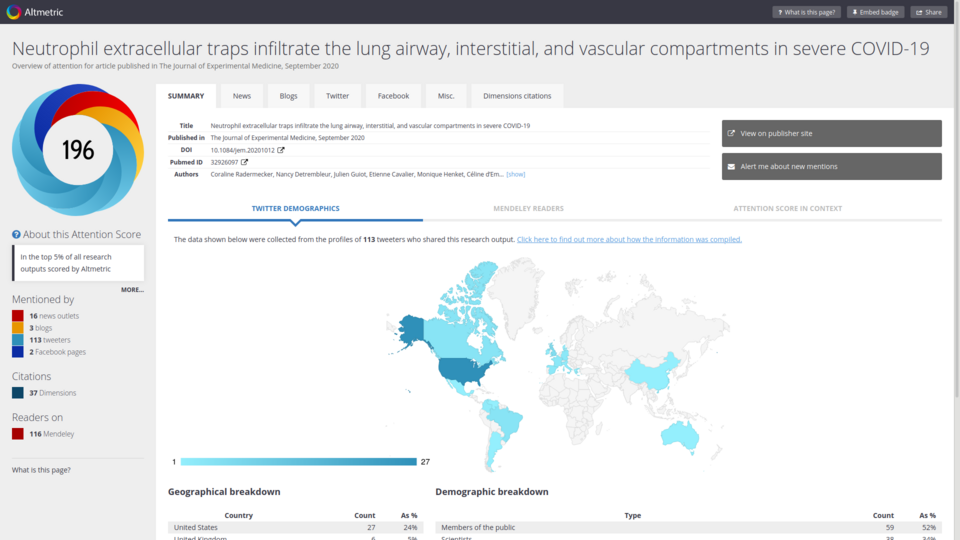This screenshot has width=960, height=540.
Task: Expand attention score details via MORE...
Action: 132,290
